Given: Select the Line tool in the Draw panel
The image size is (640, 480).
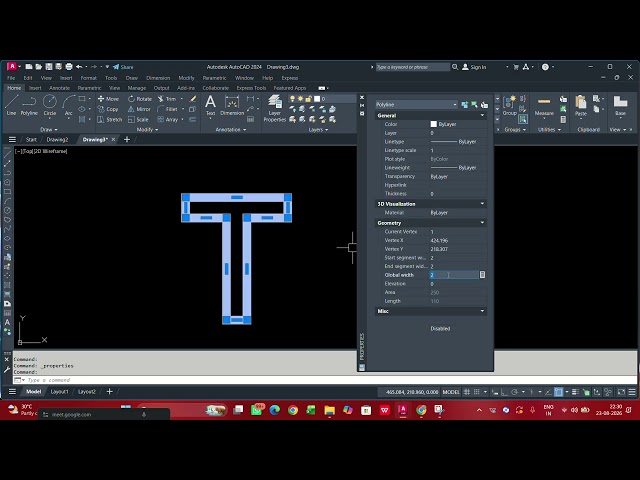Looking at the screenshot, I should [11, 104].
